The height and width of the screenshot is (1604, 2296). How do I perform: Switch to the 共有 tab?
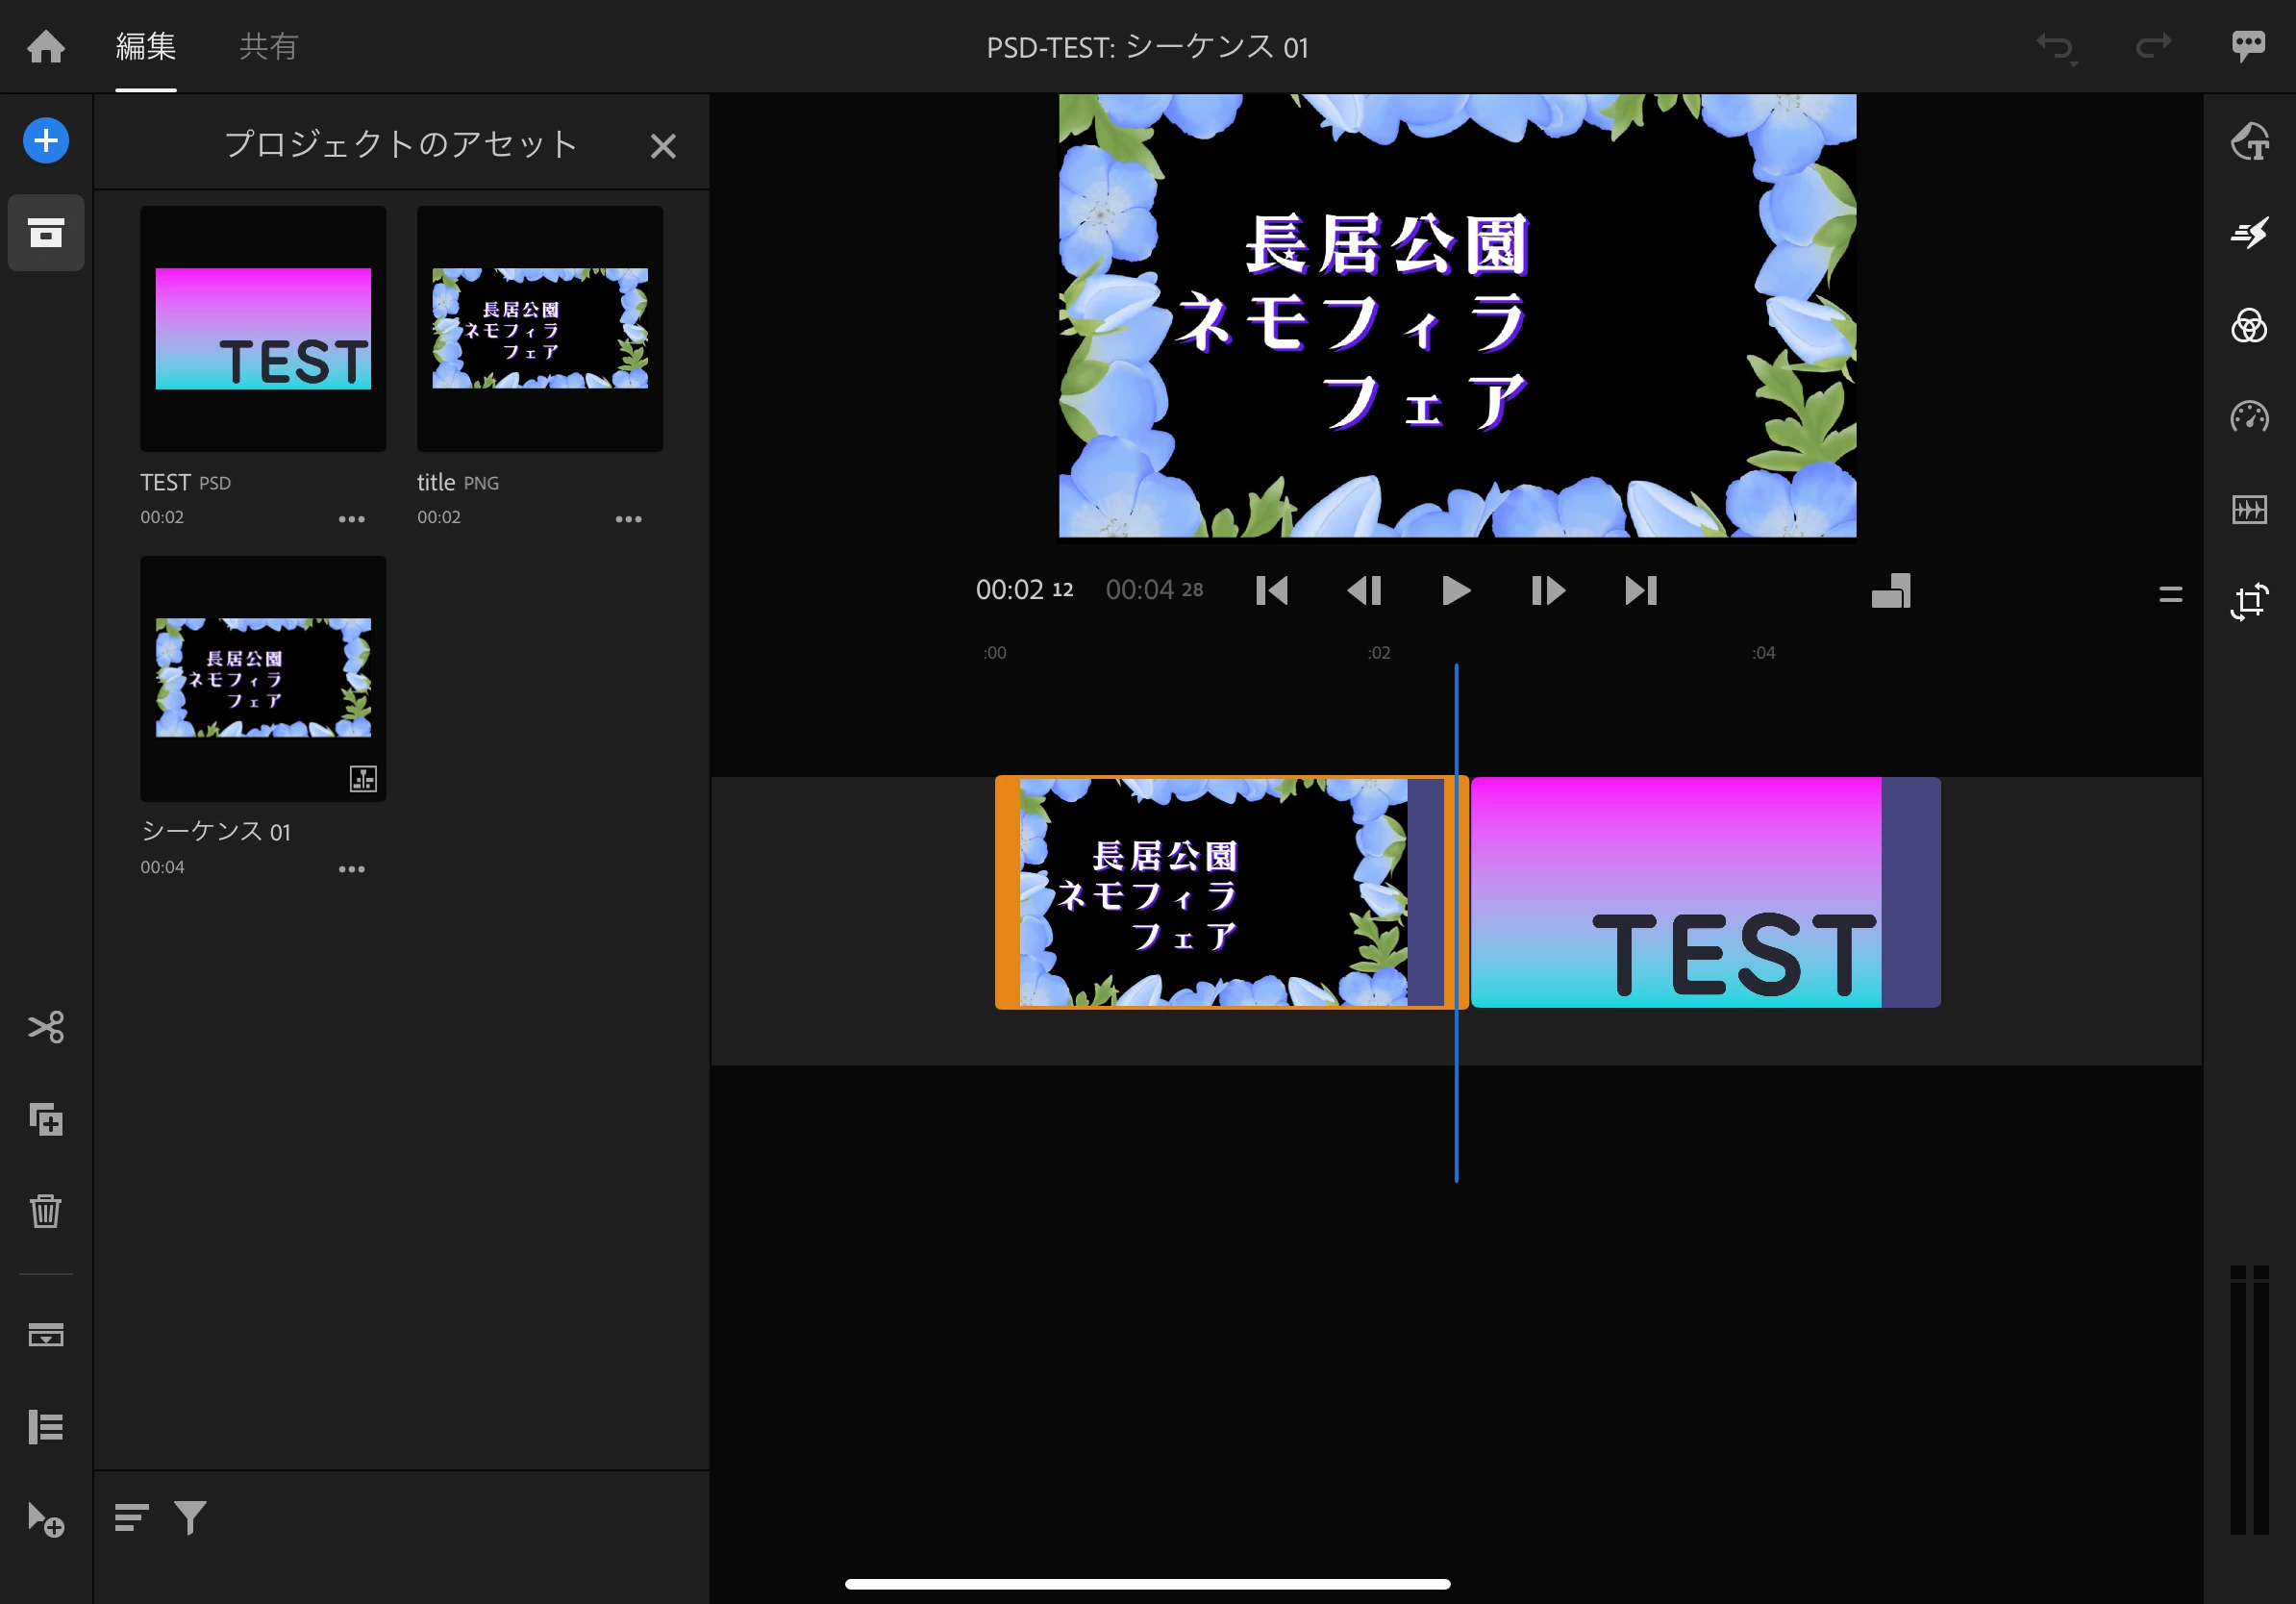[268, 46]
